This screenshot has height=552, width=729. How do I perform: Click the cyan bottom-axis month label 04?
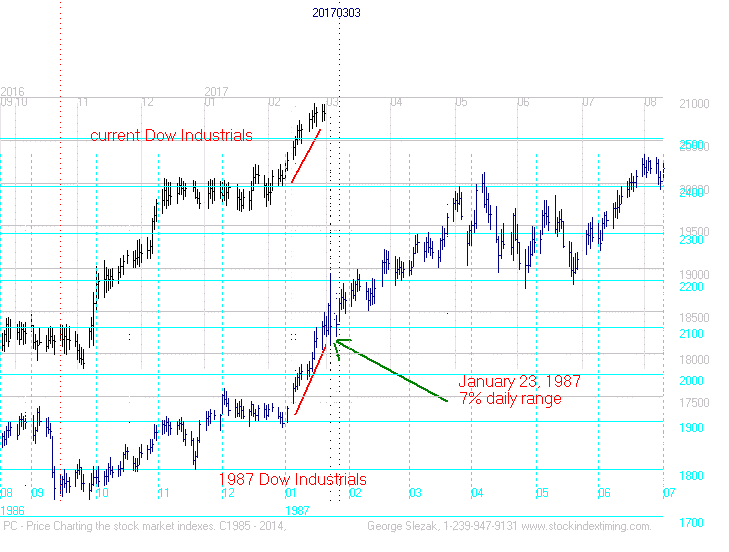pyautogui.click(x=477, y=492)
